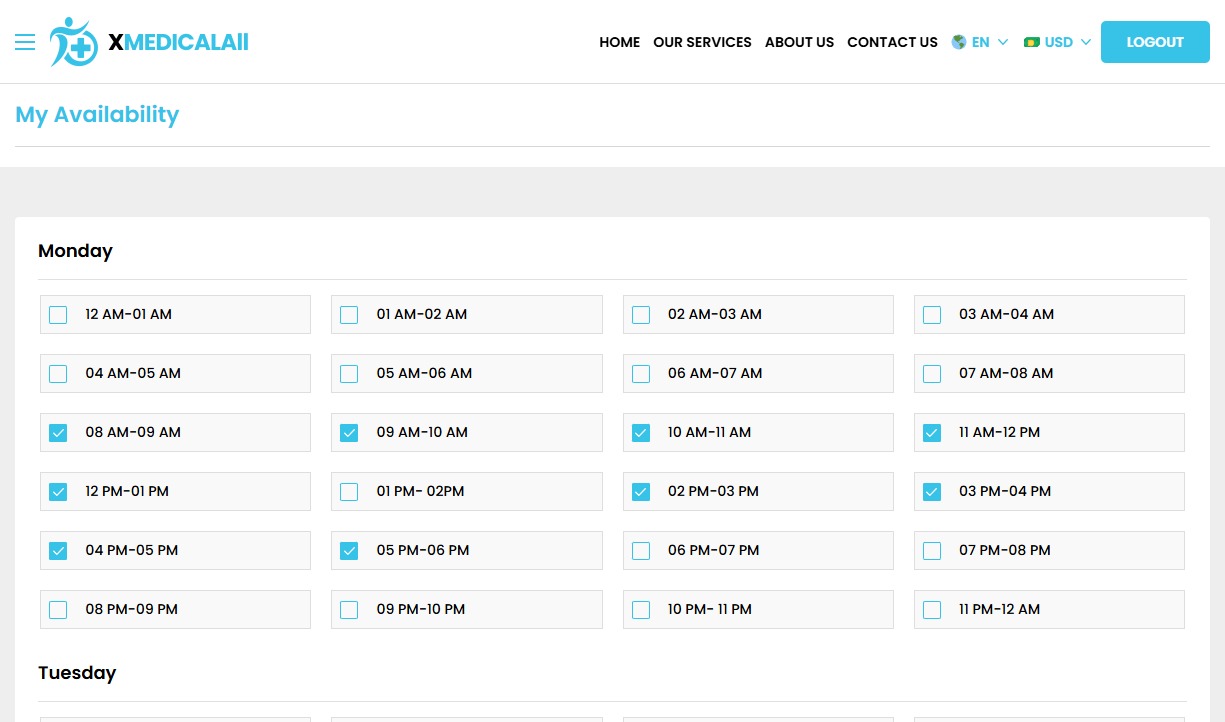Check the 01 PM-02 PM Monday slot
Viewport: 1225px width, 722px height.
click(349, 491)
